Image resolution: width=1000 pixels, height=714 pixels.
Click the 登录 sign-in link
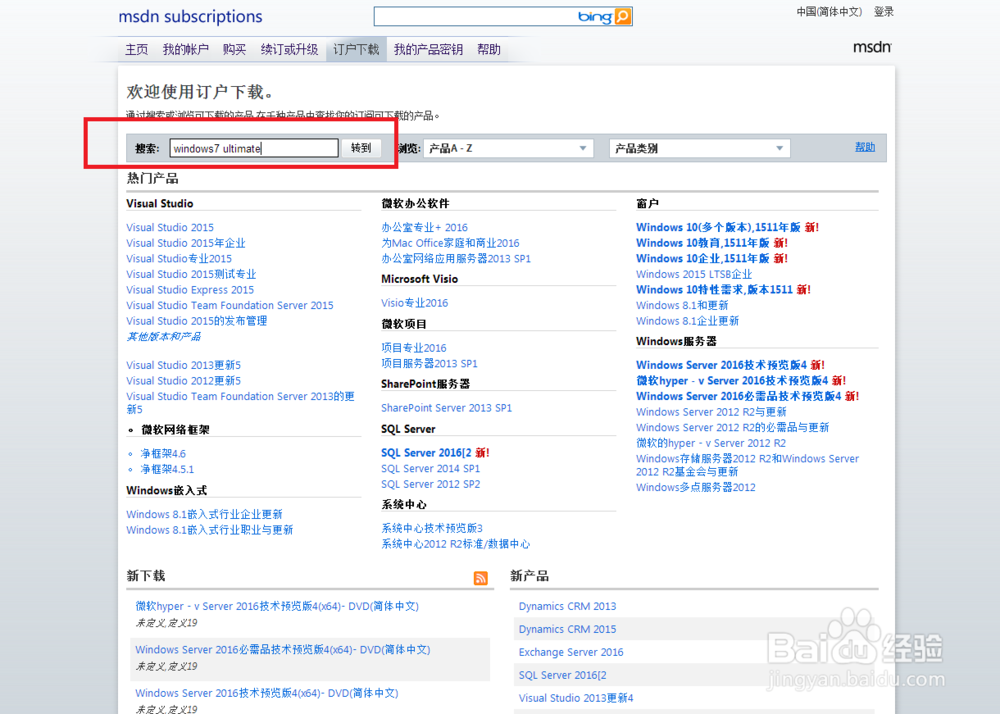coord(883,11)
